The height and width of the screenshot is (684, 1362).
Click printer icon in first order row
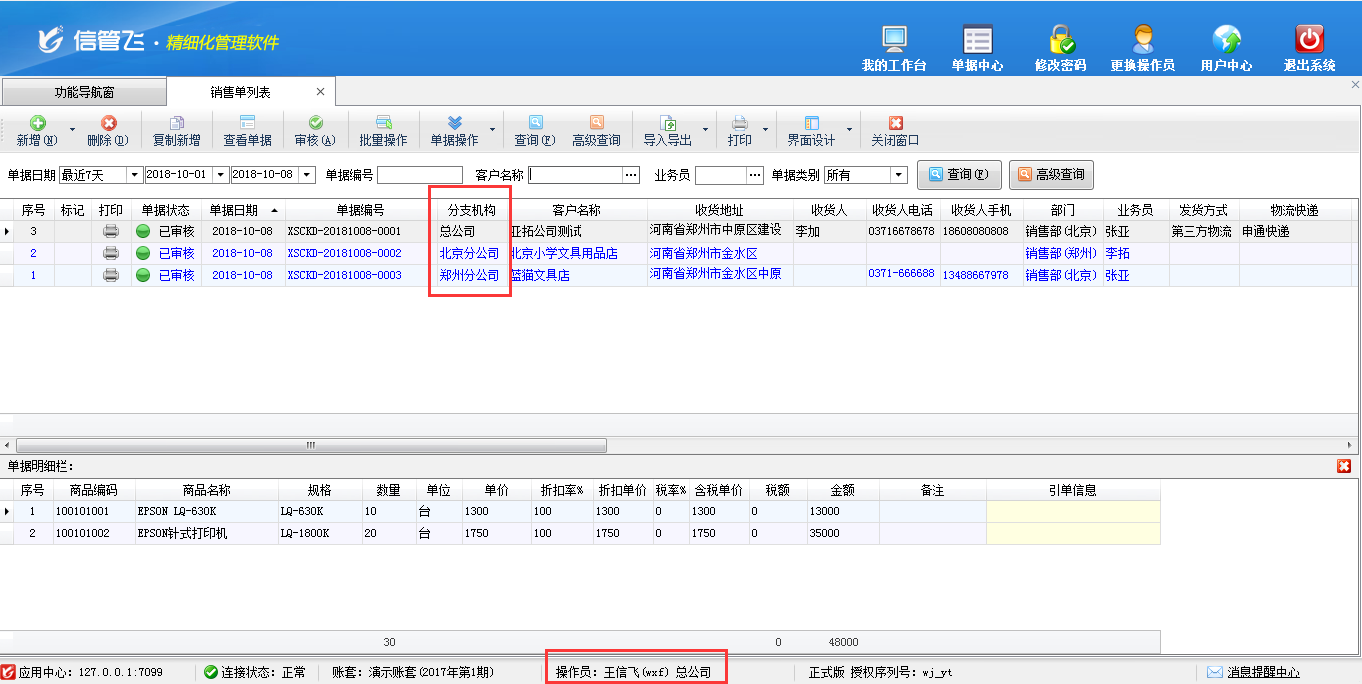click(111, 231)
